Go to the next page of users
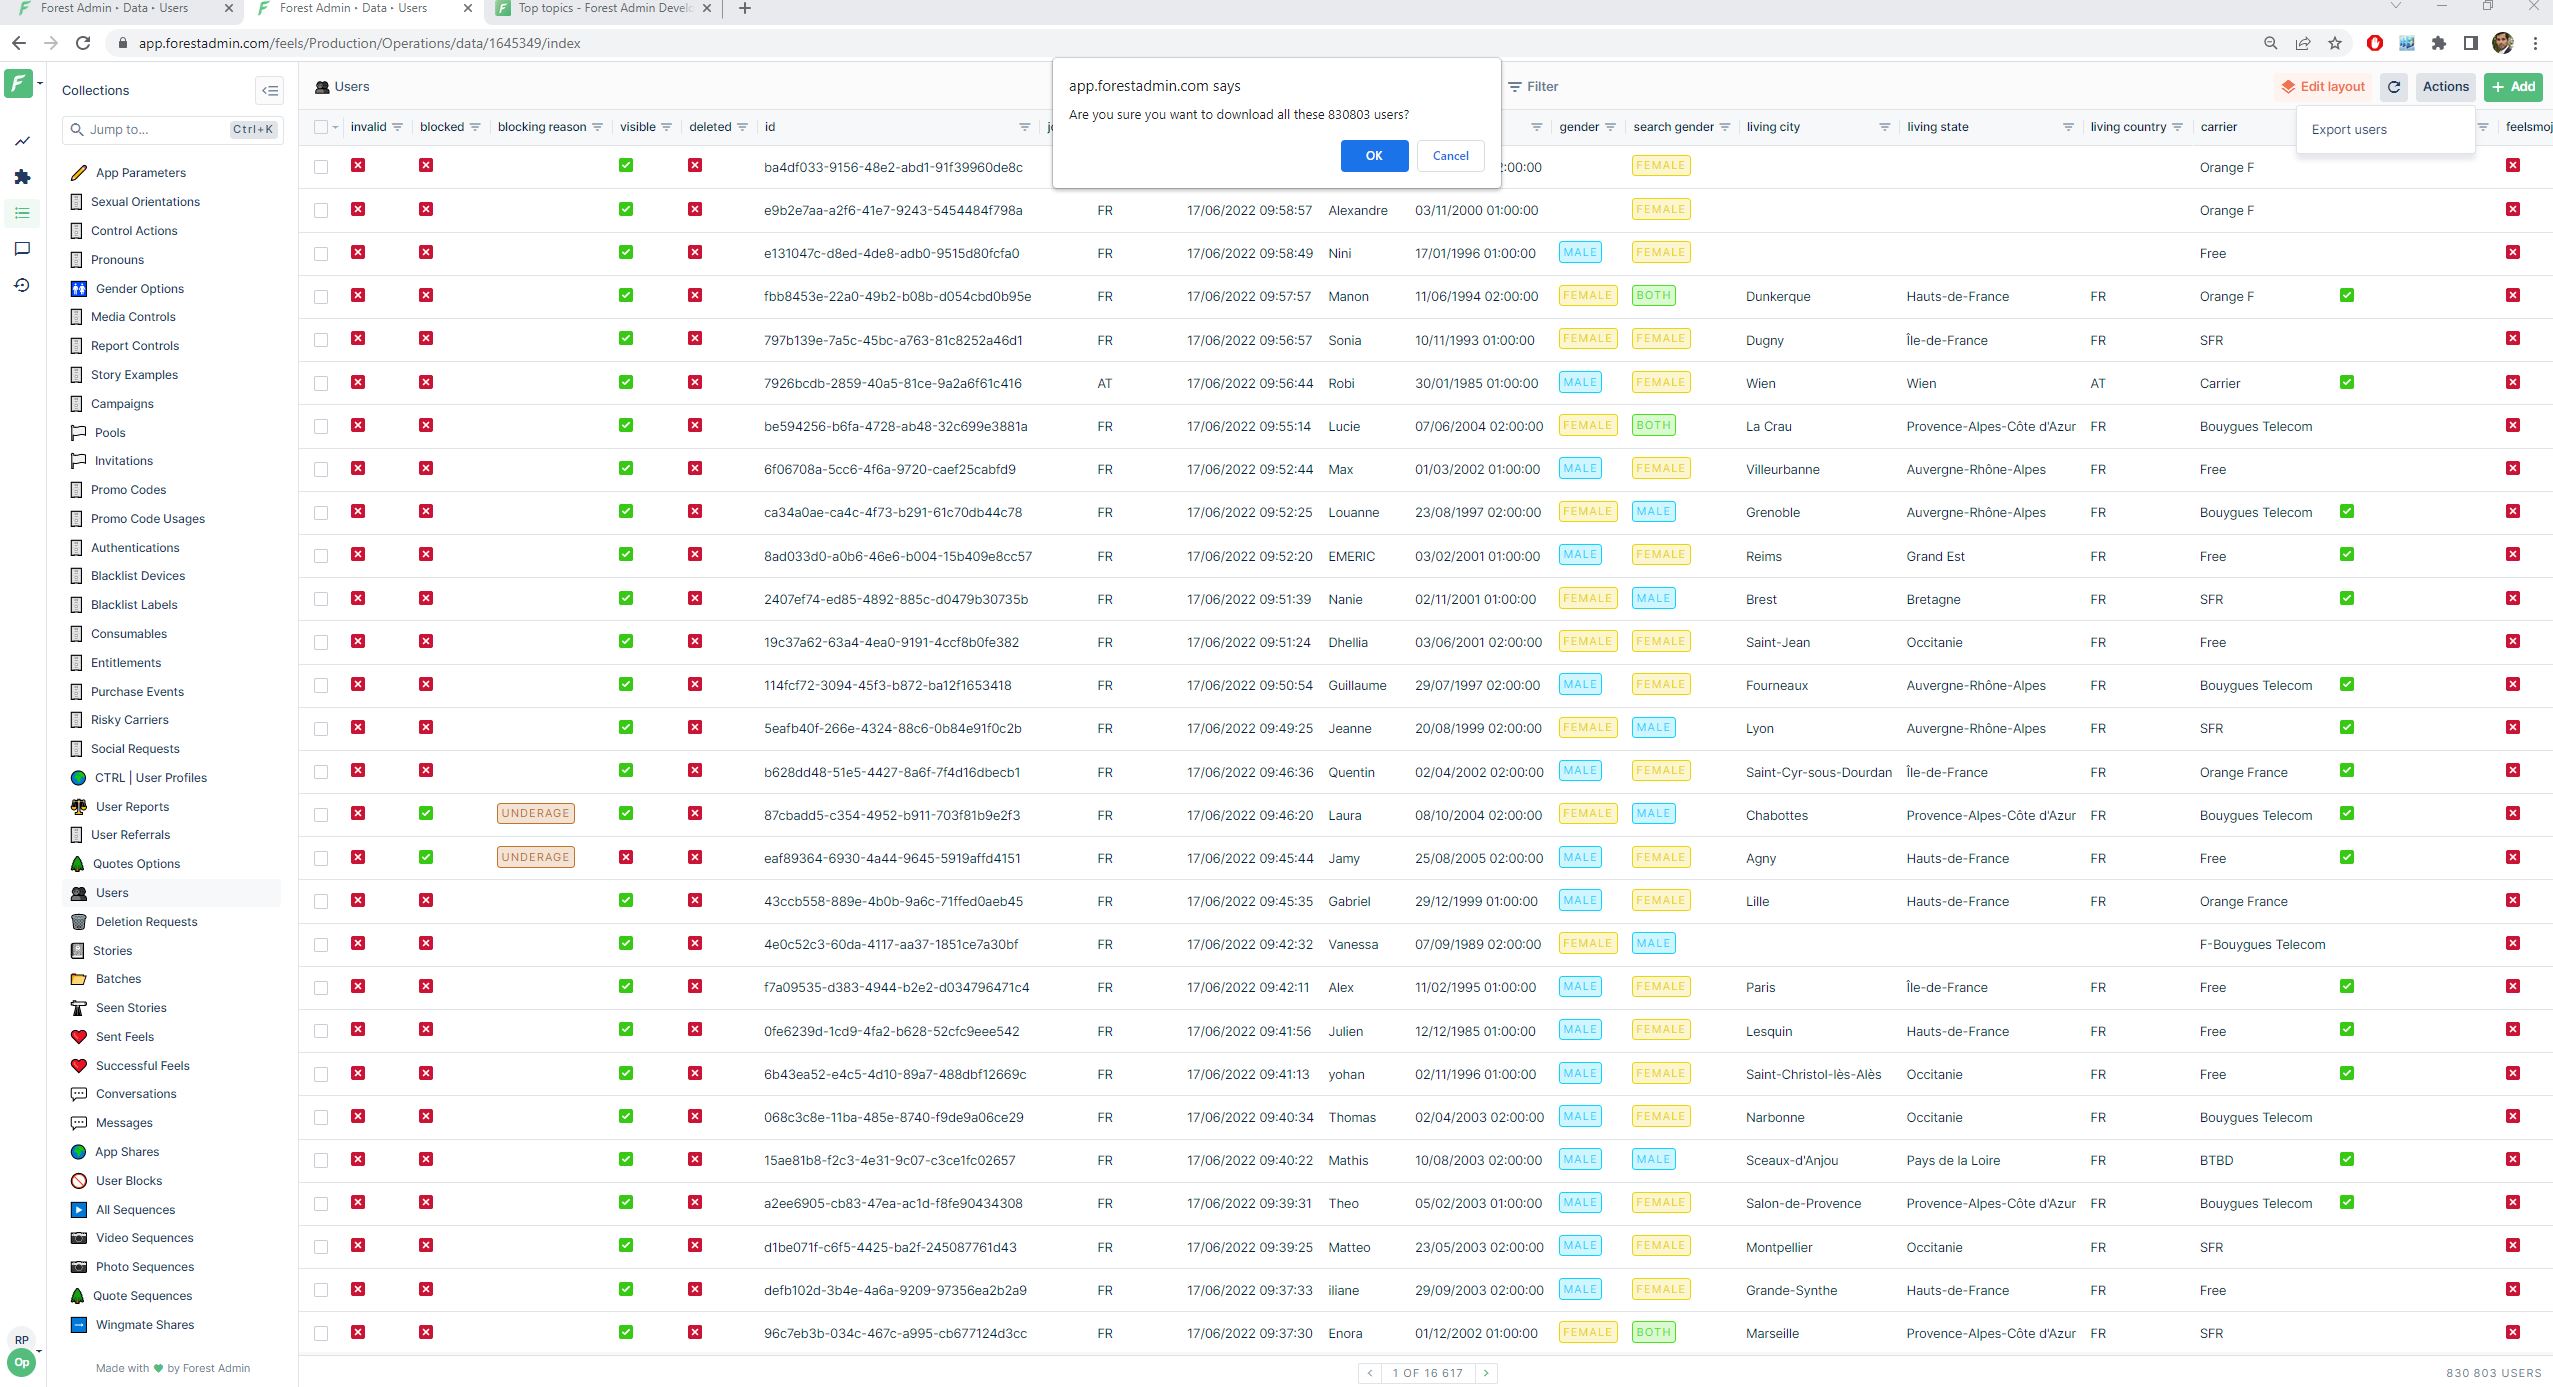The width and height of the screenshot is (2553, 1387). (1486, 1373)
